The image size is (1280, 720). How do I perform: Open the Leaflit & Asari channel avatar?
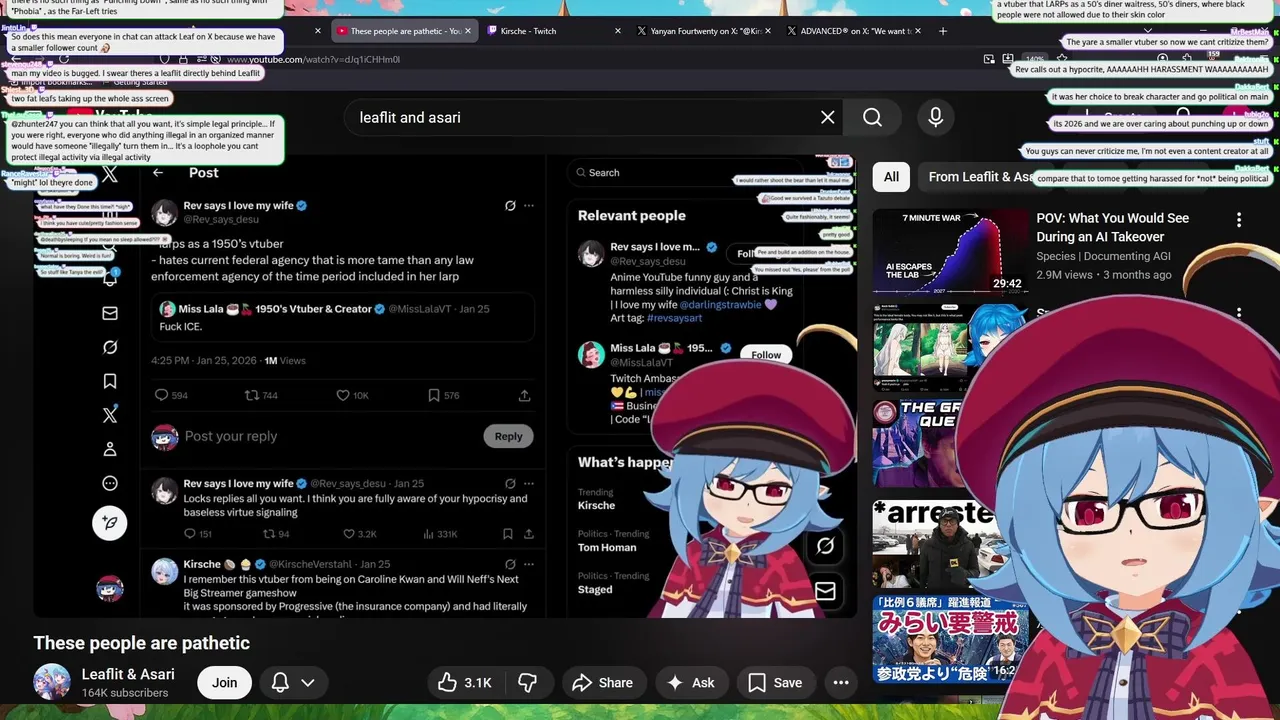coord(52,682)
